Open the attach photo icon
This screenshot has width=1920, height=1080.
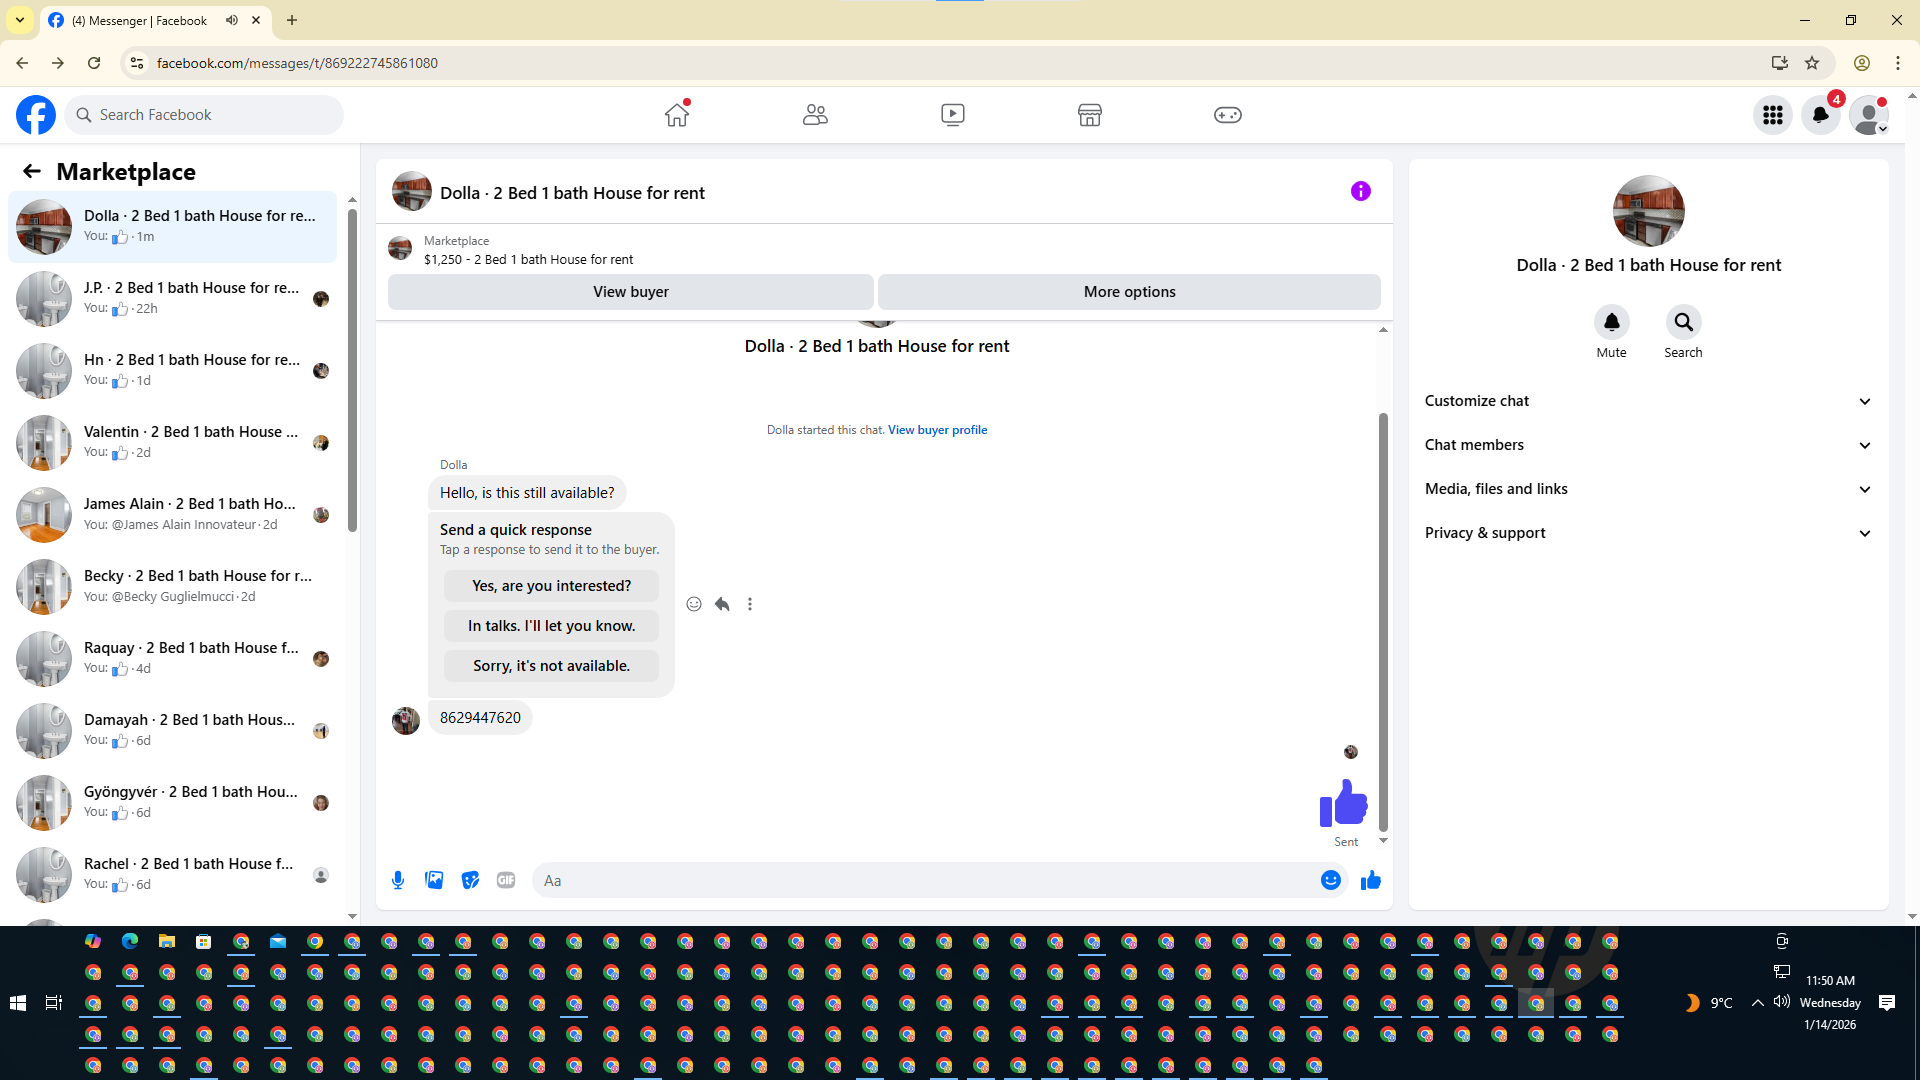[x=434, y=880]
